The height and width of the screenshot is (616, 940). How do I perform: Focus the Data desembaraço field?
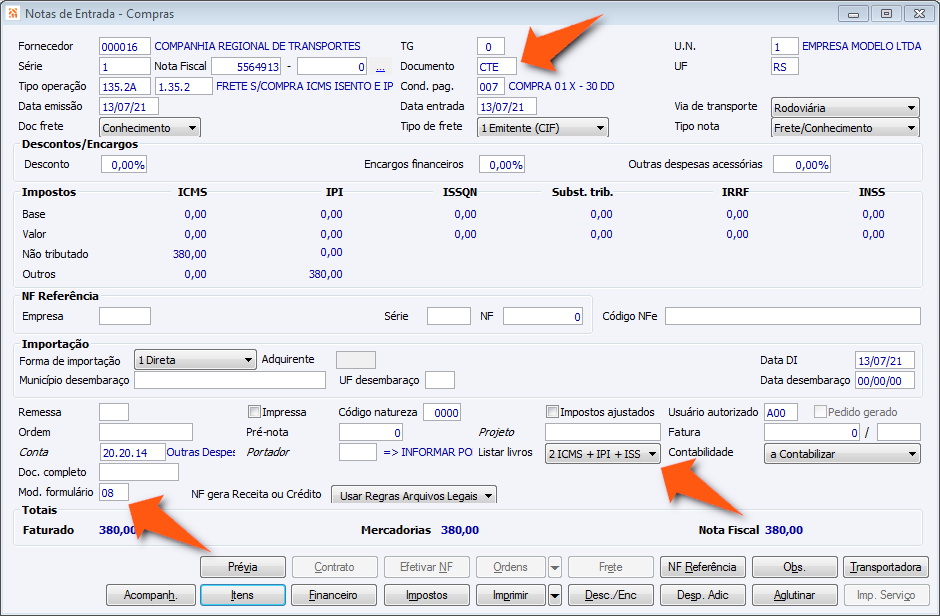885,380
